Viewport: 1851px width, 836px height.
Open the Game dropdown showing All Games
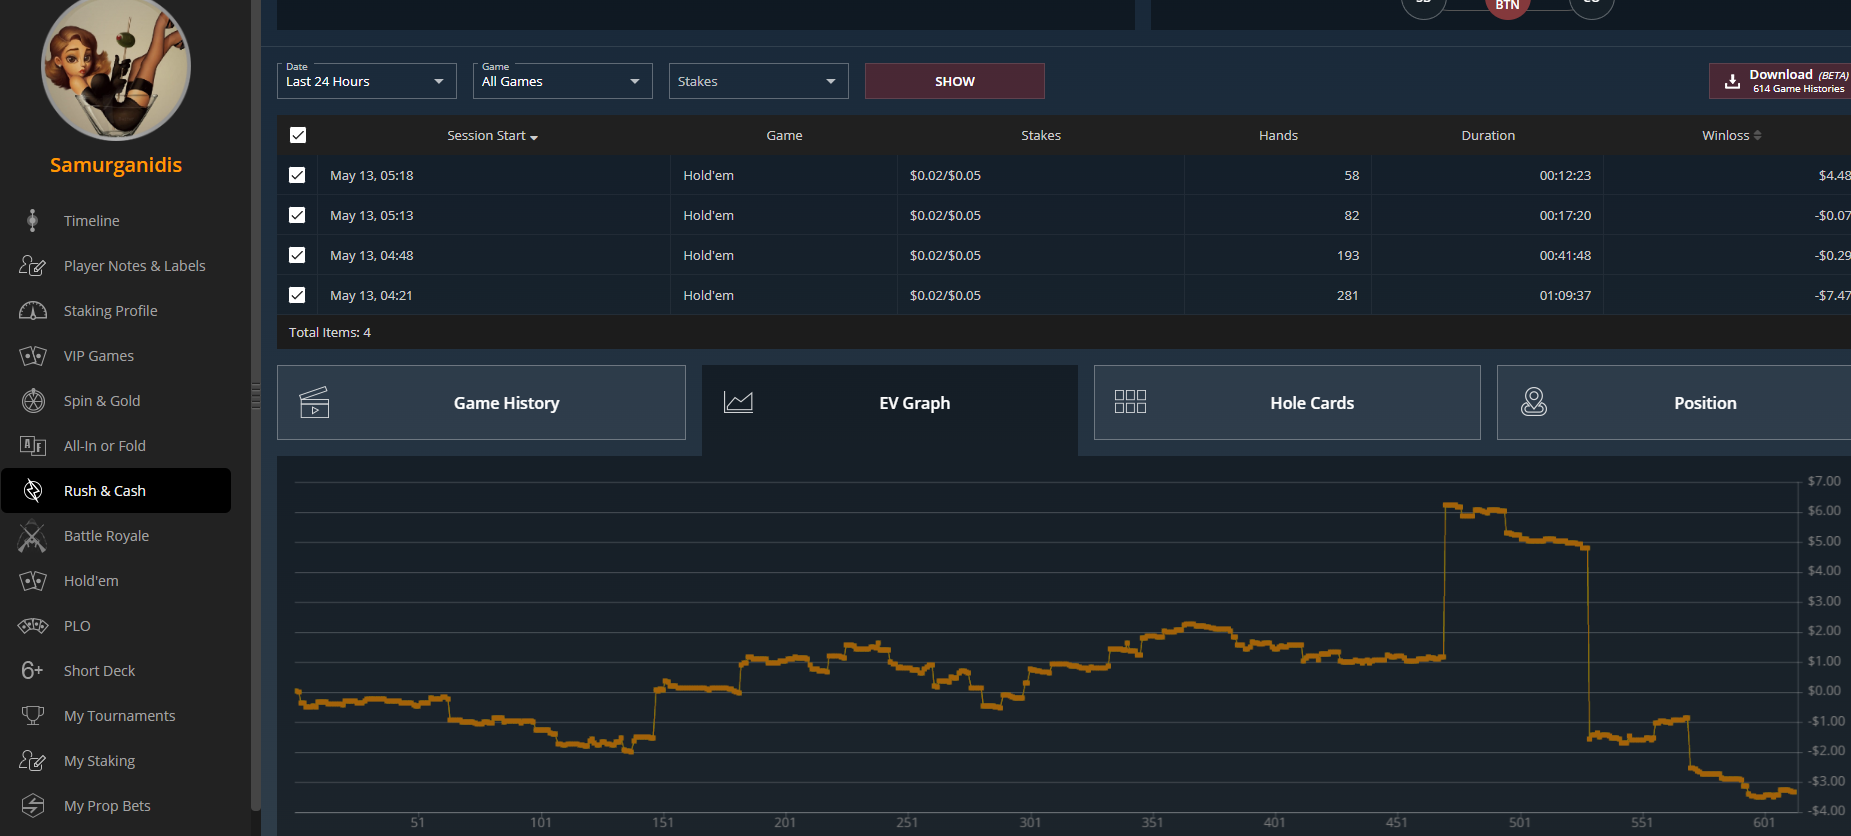coord(562,81)
